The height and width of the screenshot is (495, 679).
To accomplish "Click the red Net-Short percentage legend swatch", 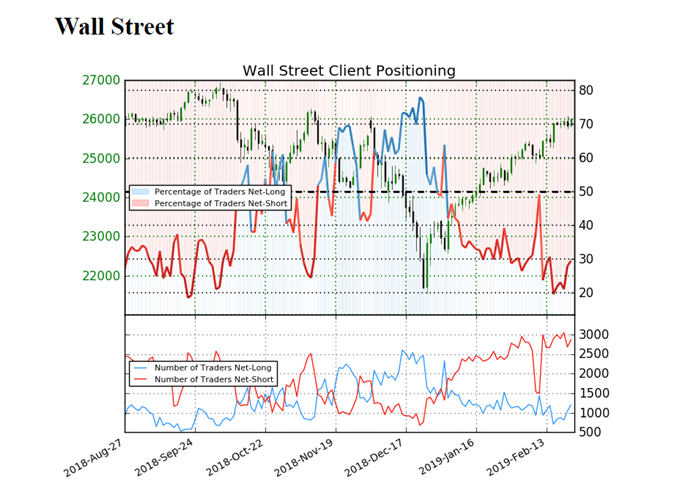I will pos(140,203).
